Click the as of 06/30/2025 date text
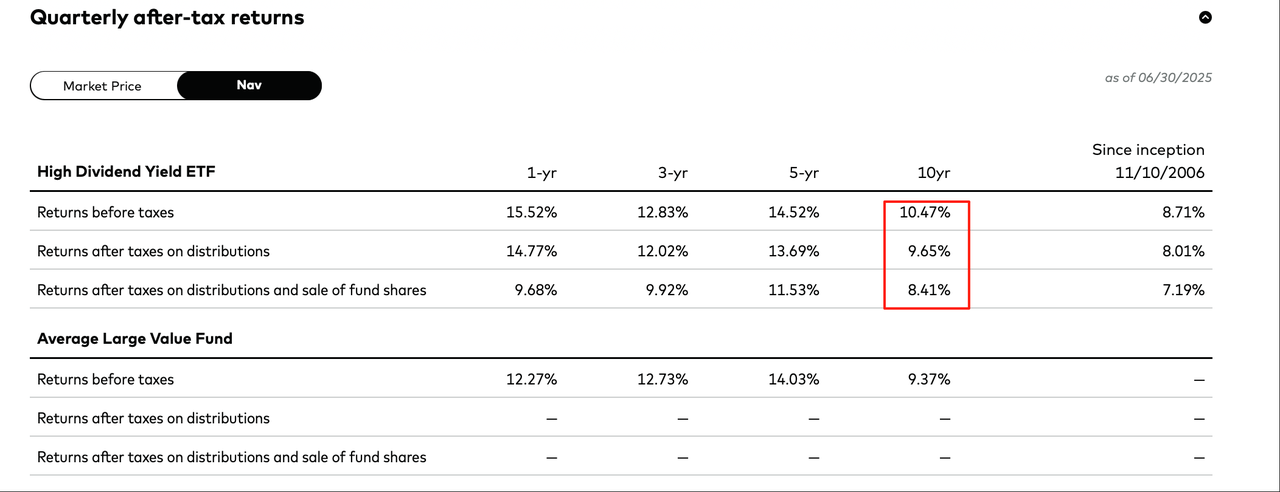The height and width of the screenshot is (492, 1280). pos(1158,78)
